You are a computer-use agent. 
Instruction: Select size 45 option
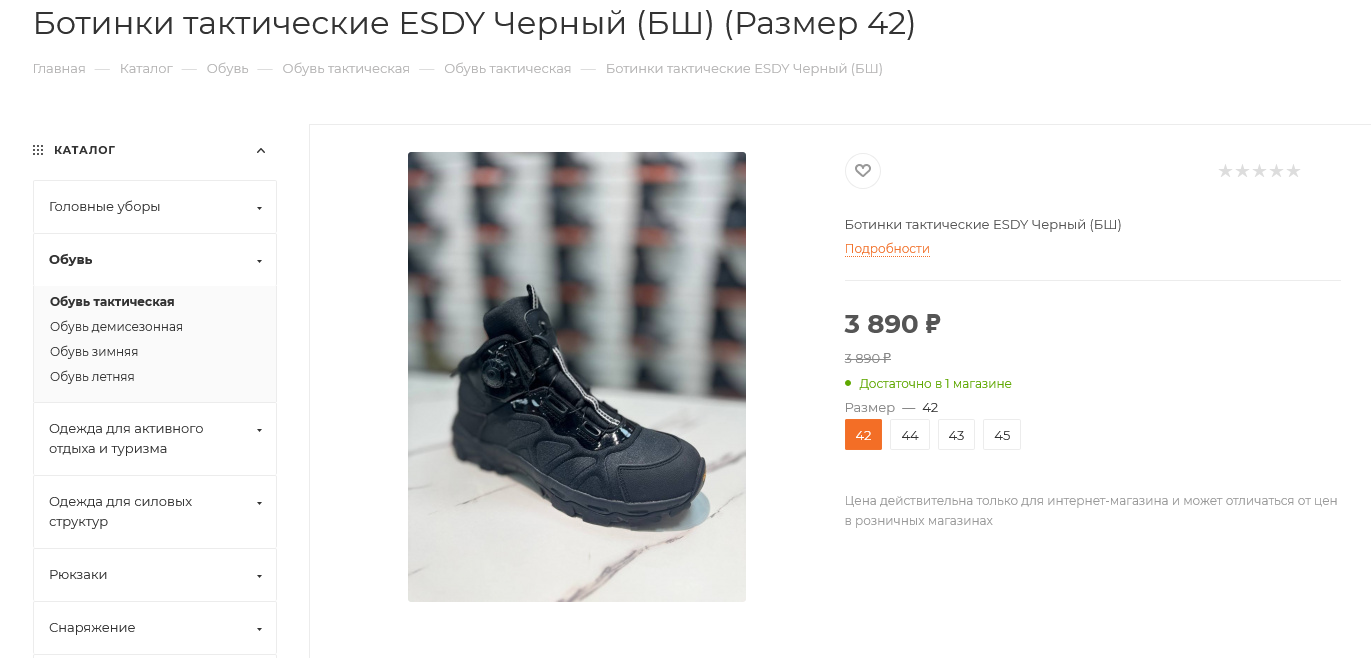click(1002, 435)
